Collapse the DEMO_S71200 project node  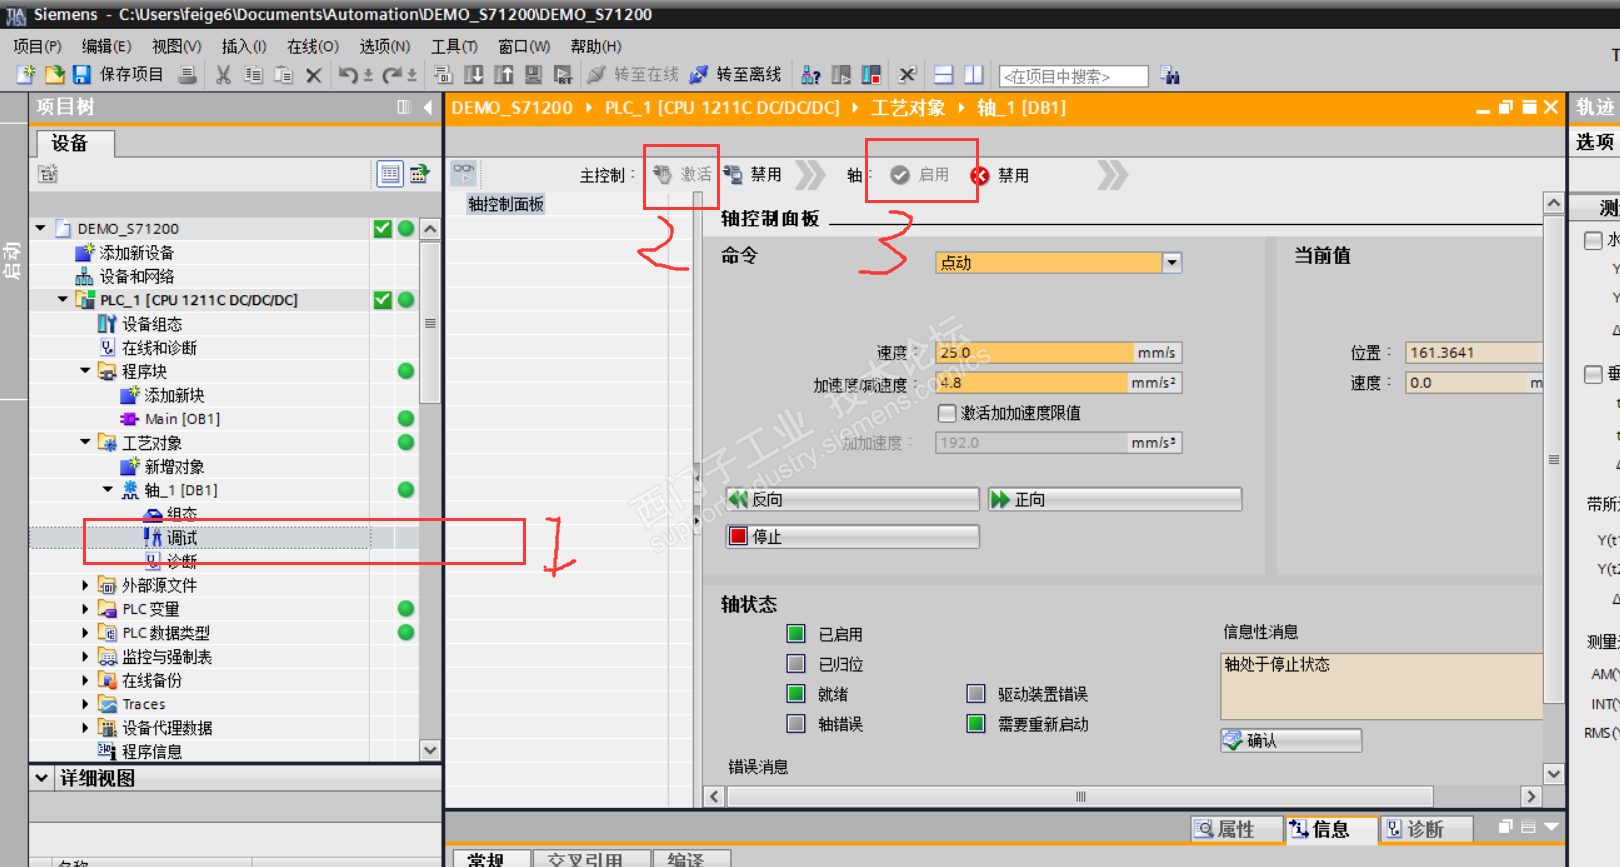(x=41, y=228)
